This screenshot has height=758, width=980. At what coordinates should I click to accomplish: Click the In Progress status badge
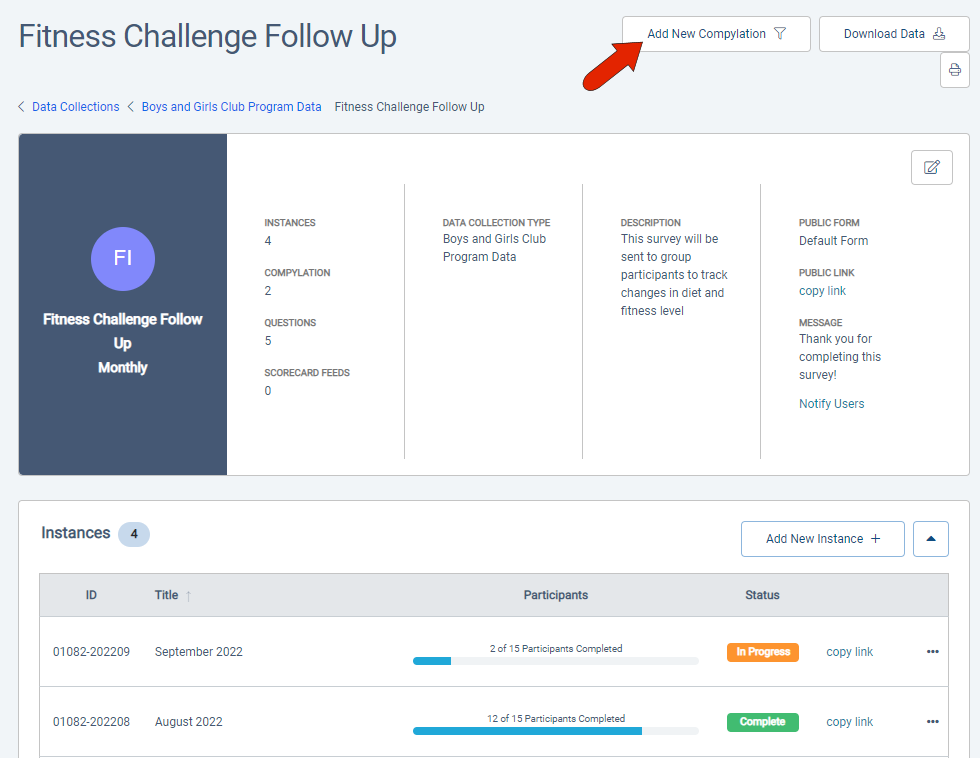pos(762,652)
